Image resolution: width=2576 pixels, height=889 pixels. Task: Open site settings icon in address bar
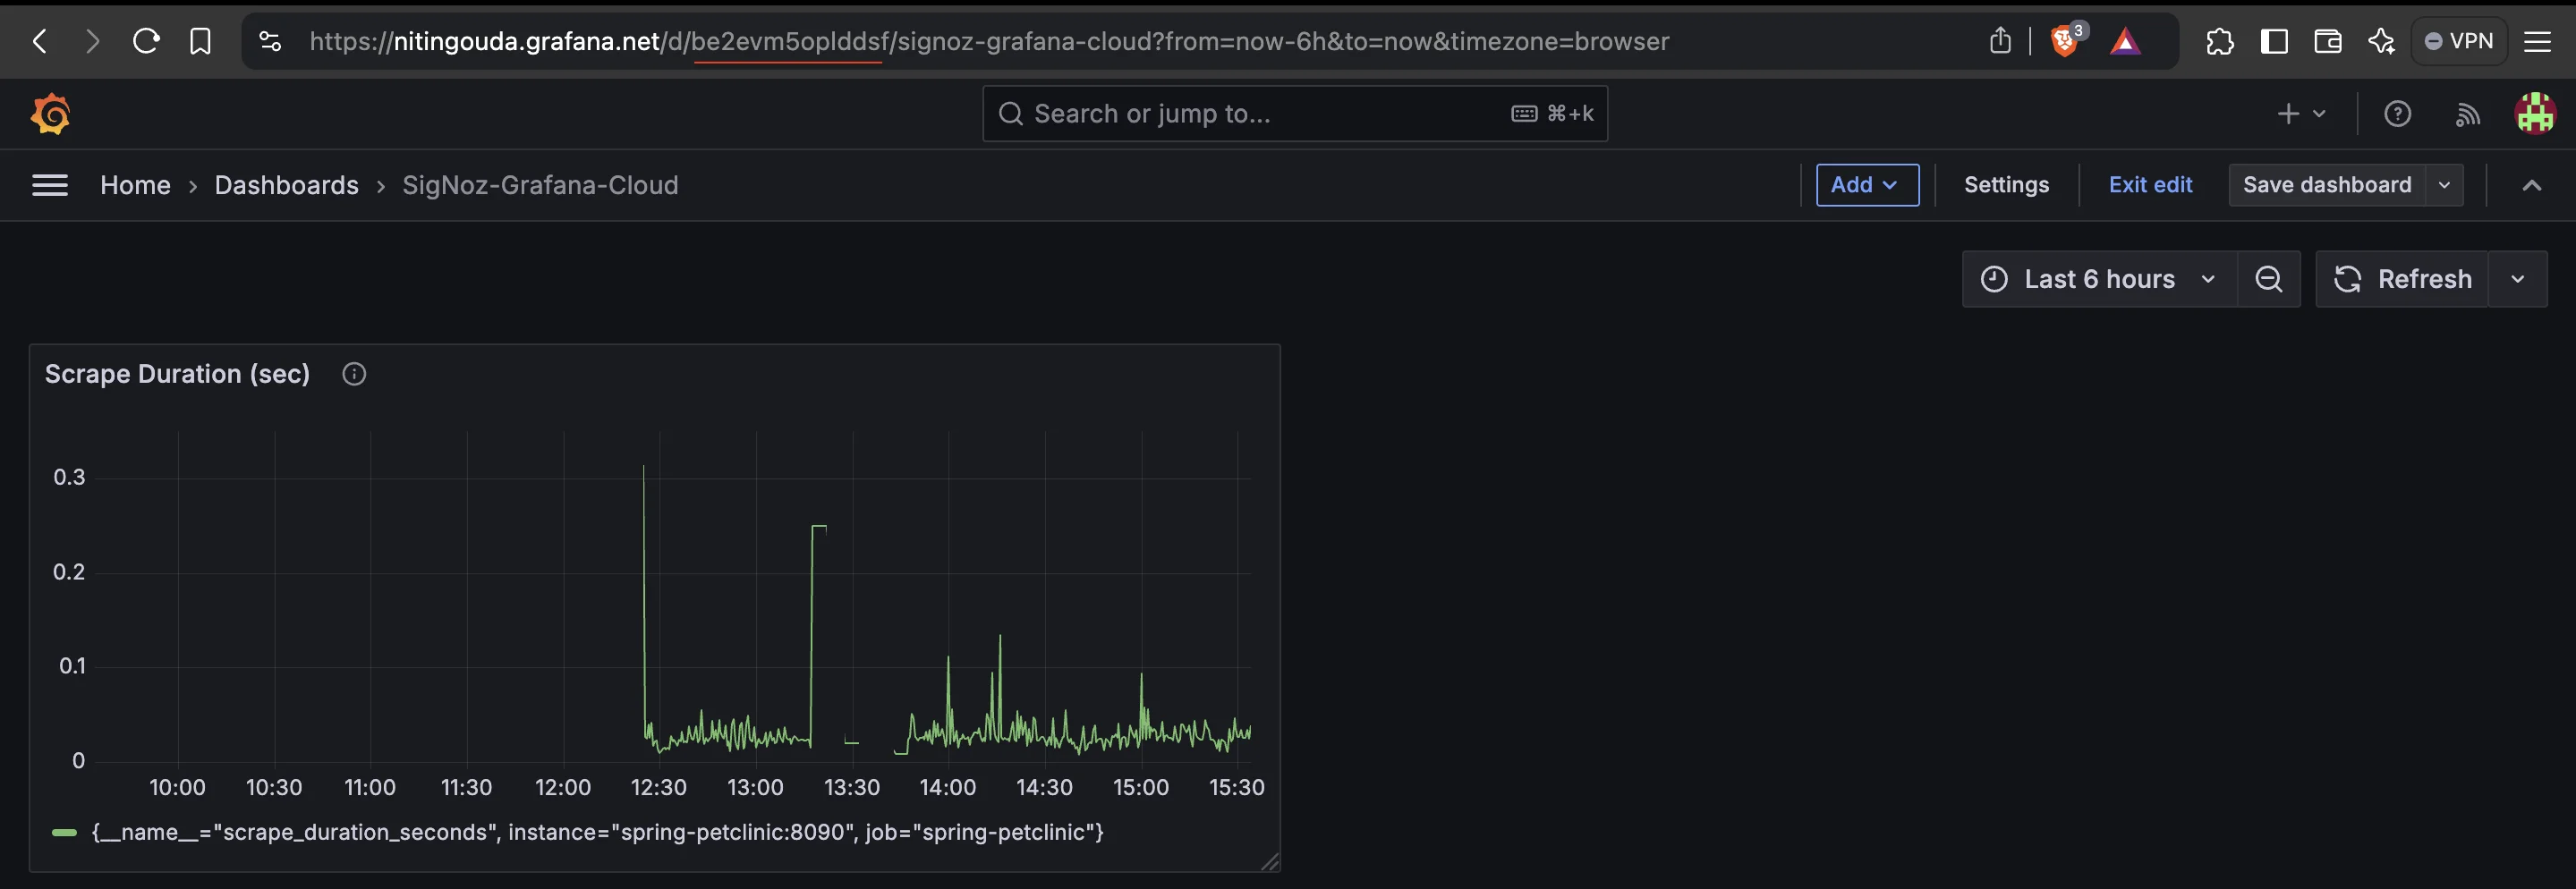pyautogui.click(x=270, y=41)
